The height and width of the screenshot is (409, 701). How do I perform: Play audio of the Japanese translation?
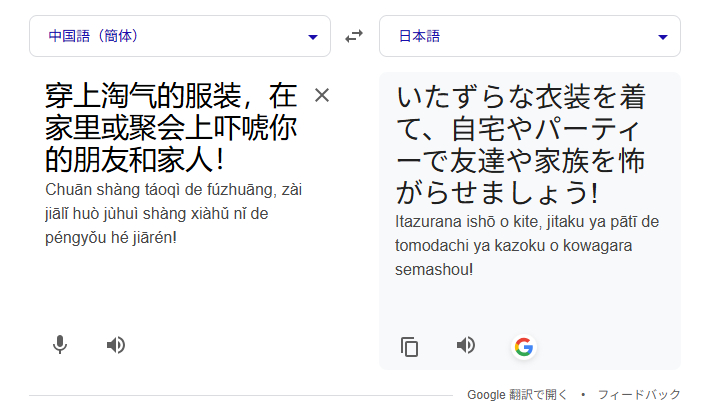[466, 345]
